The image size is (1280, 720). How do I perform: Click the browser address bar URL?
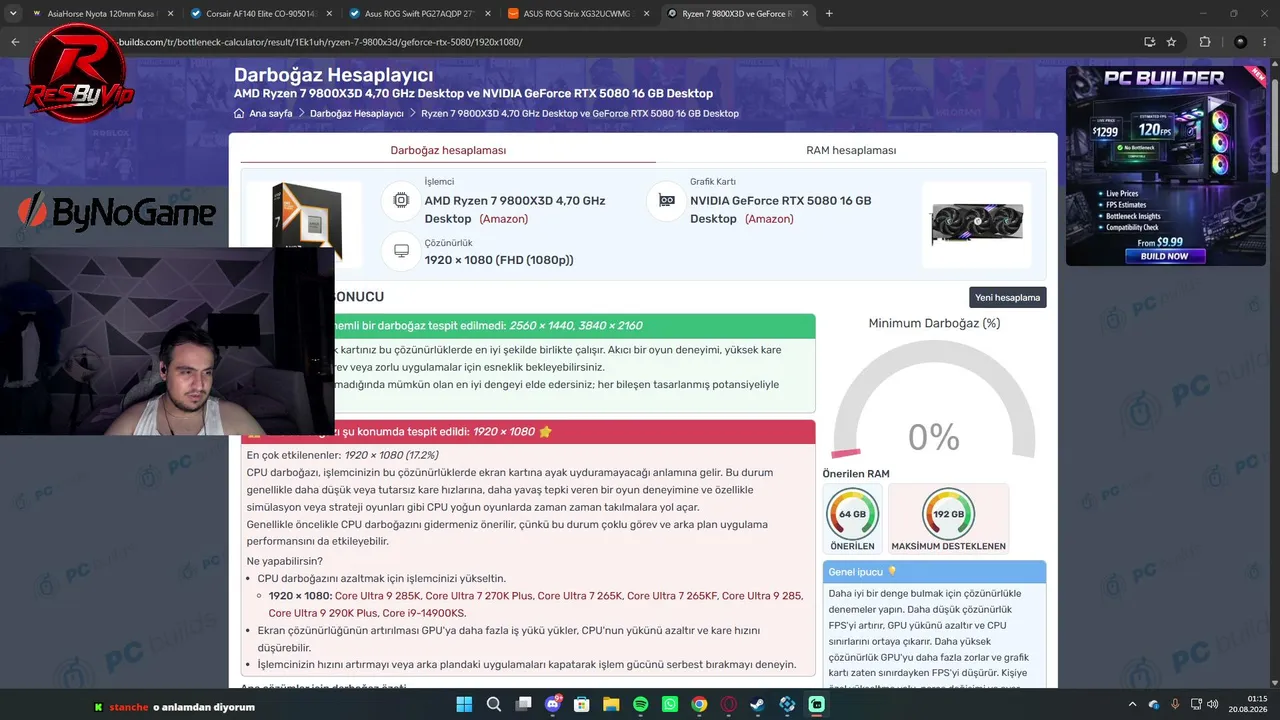320,42
